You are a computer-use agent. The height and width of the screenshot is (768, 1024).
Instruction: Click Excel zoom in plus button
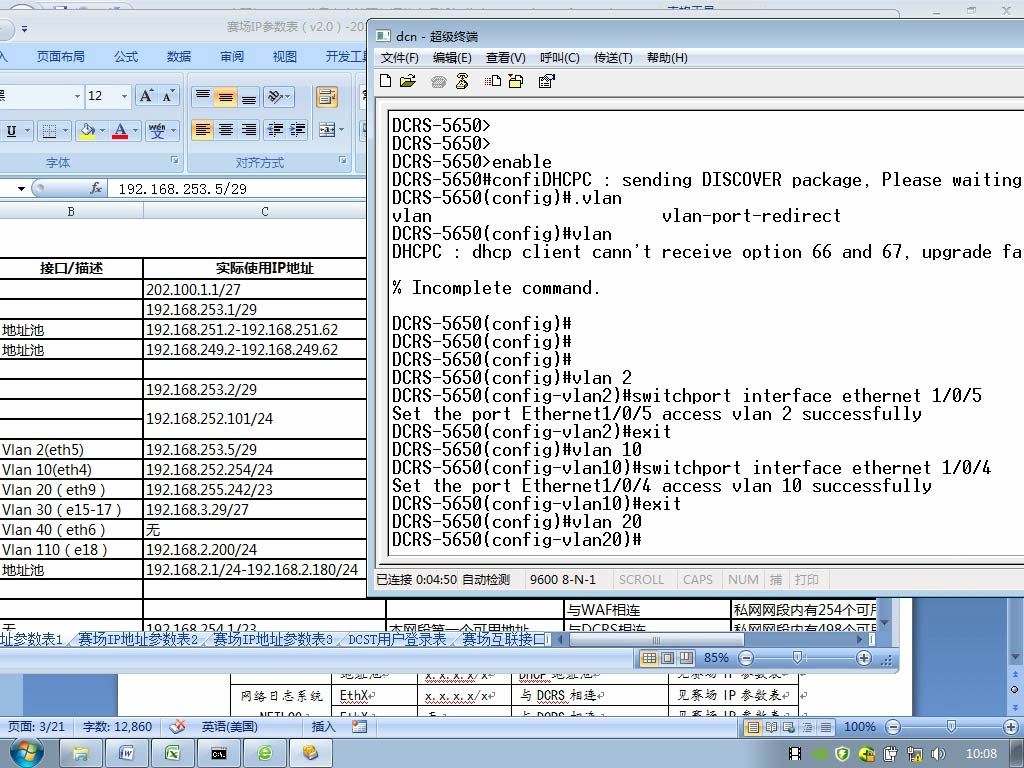click(863, 658)
